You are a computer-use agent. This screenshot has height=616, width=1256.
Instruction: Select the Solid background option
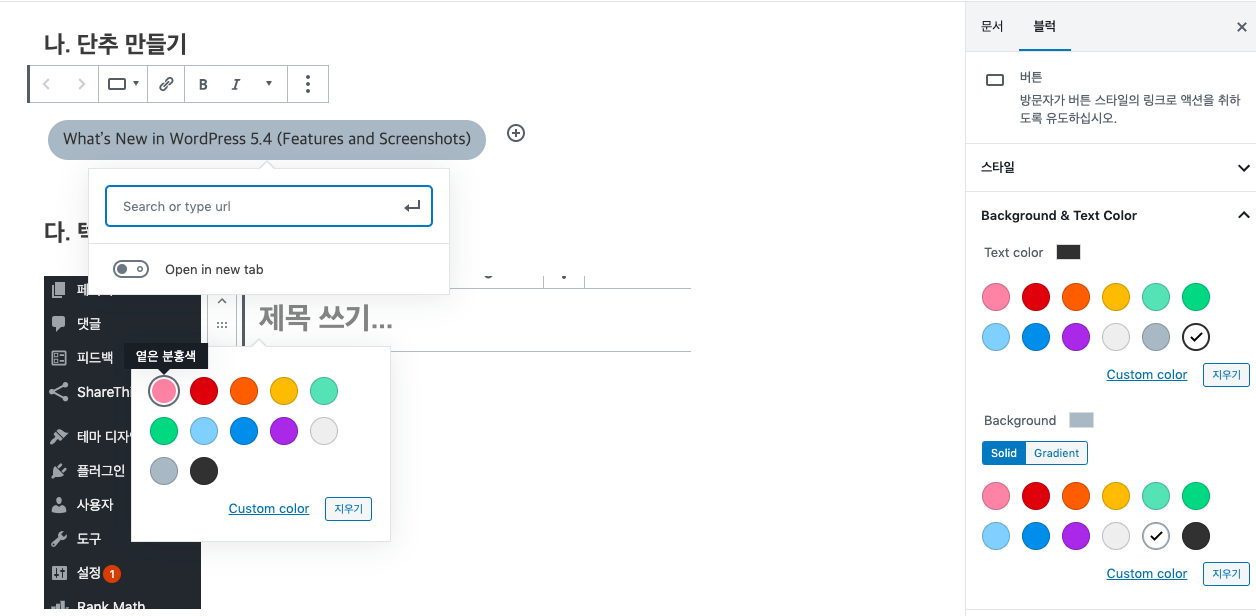tap(1004, 453)
